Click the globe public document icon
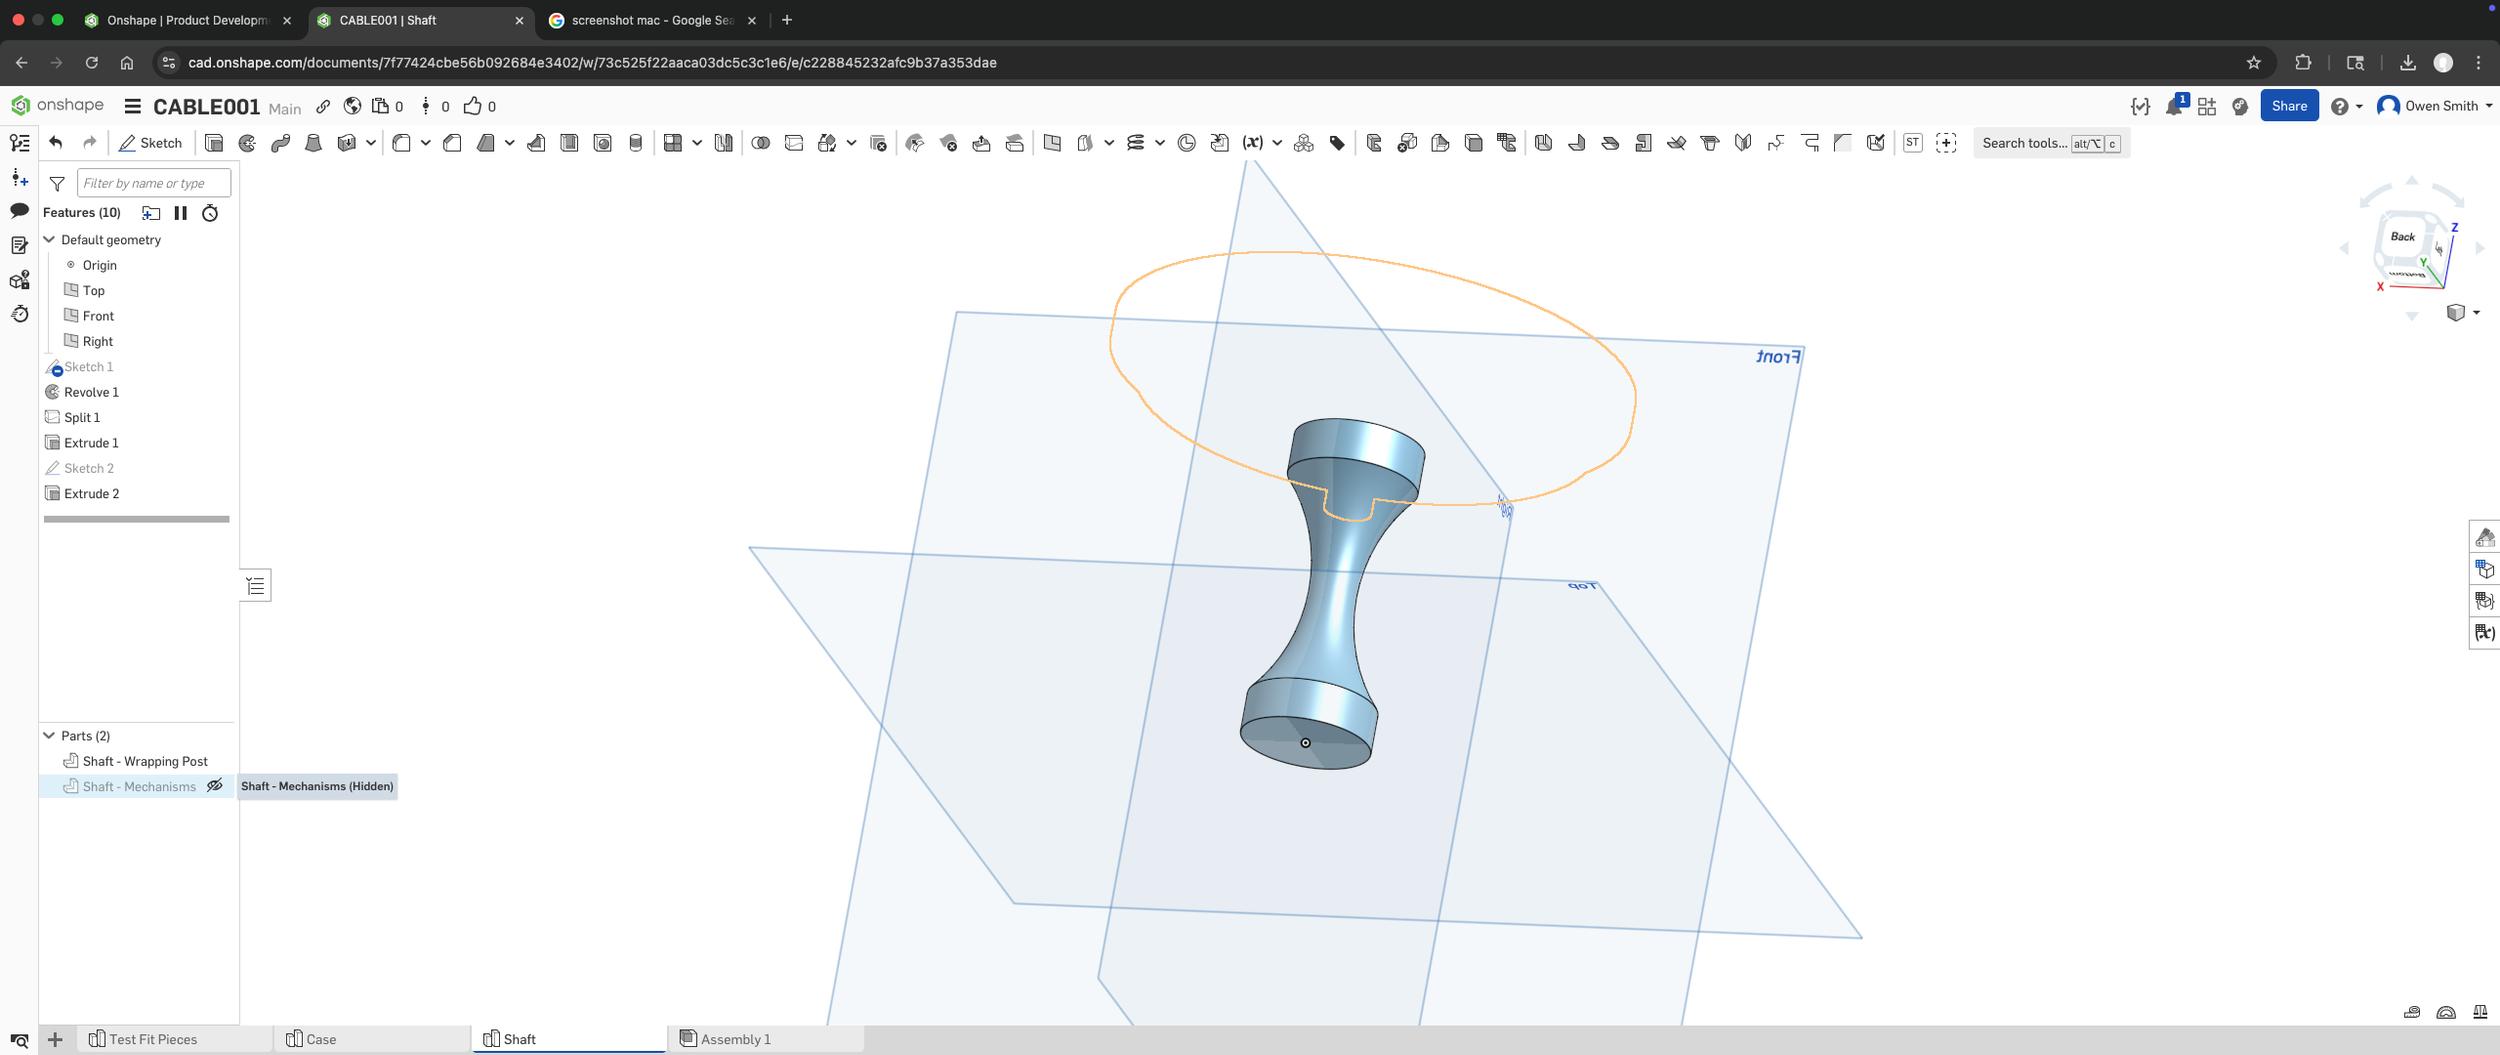 (352, 106)
